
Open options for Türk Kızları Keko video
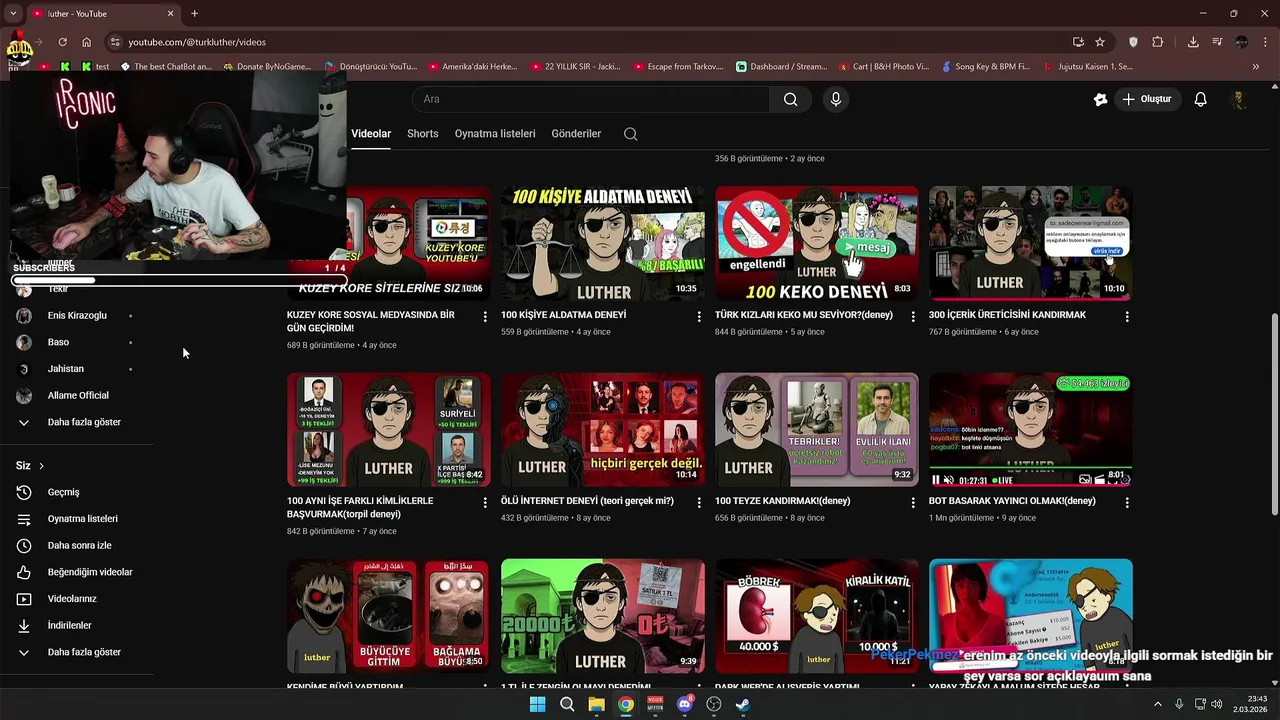tap(912, 316)
